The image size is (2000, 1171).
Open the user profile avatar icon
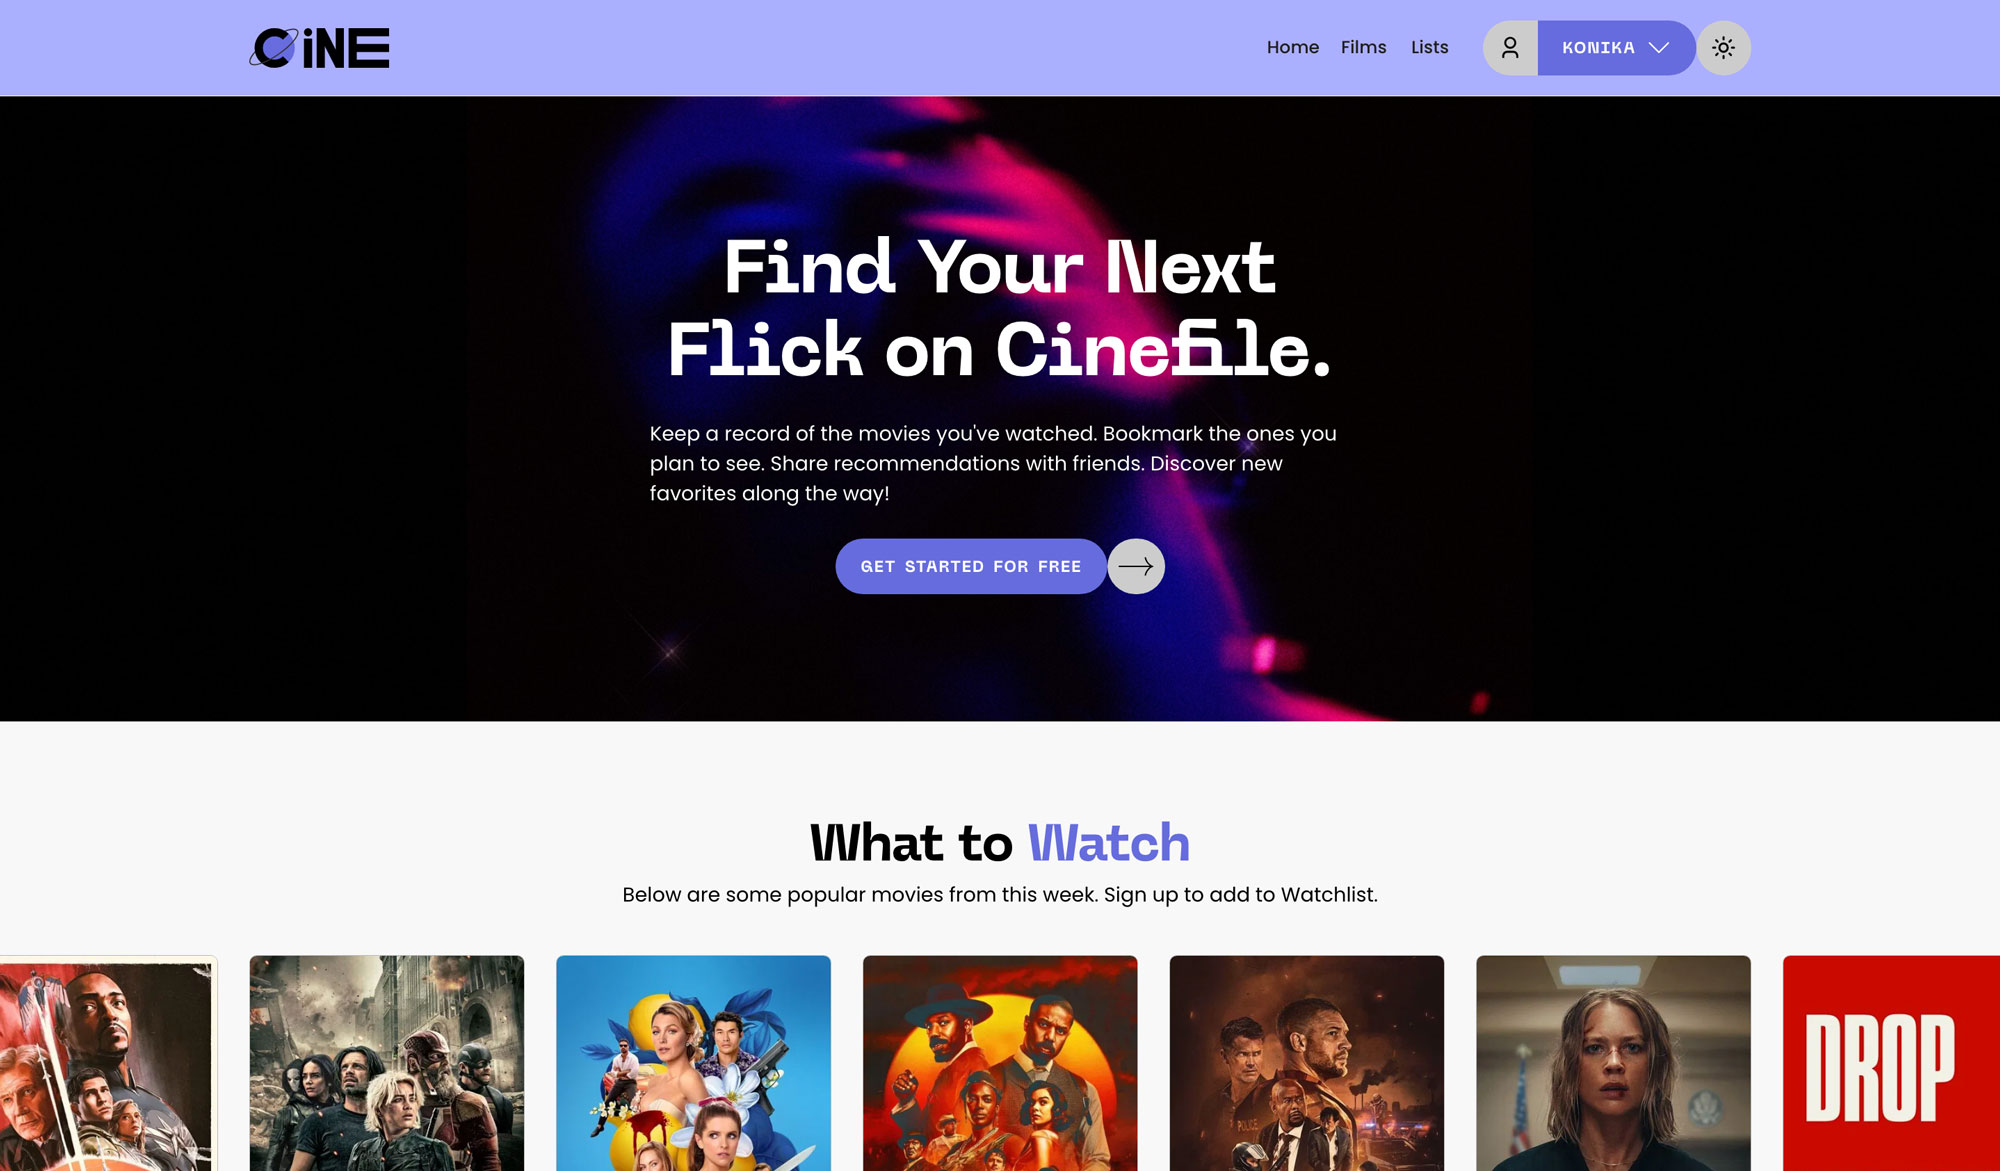(x=1510, y=48)
